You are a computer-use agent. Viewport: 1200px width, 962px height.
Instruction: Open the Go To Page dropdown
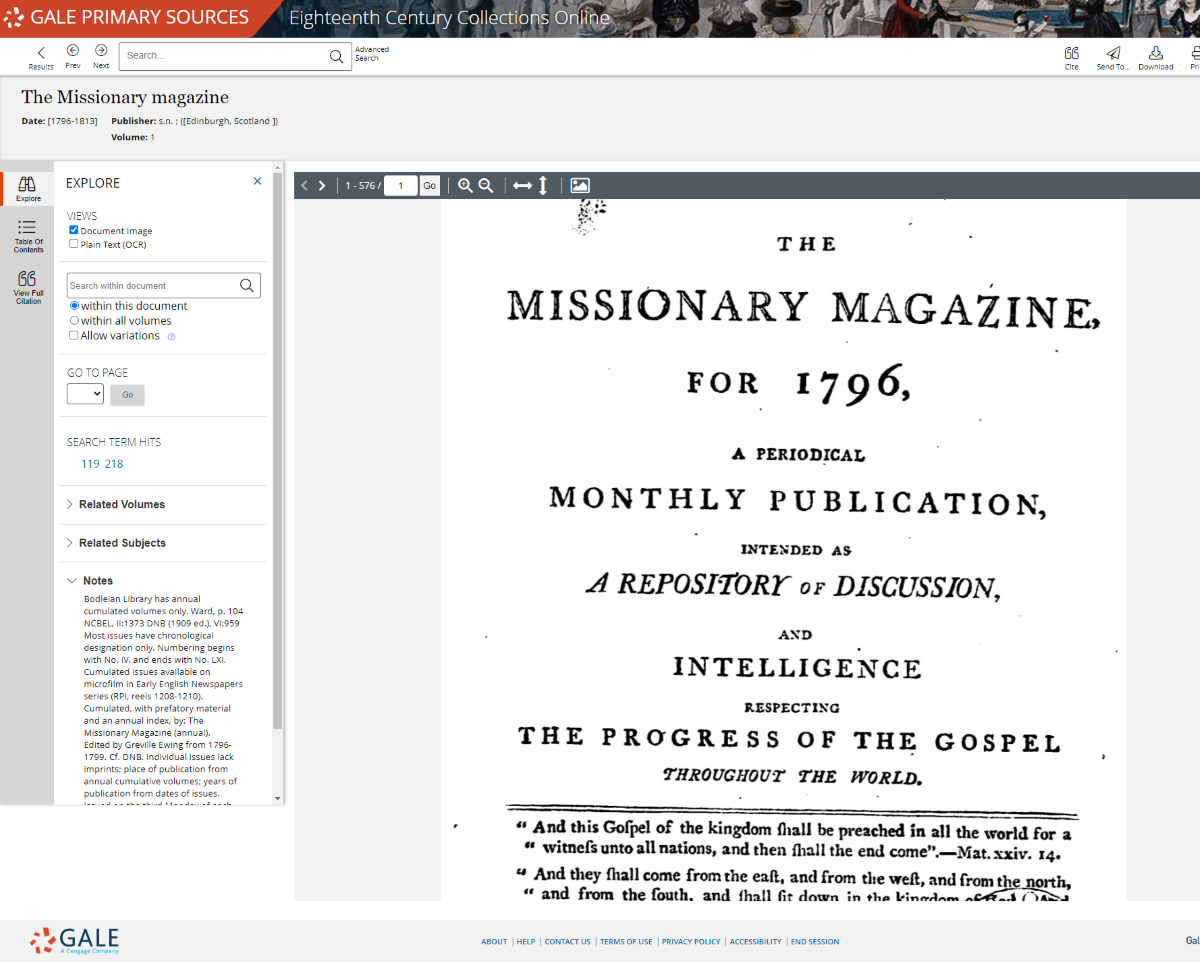(85, 394)
